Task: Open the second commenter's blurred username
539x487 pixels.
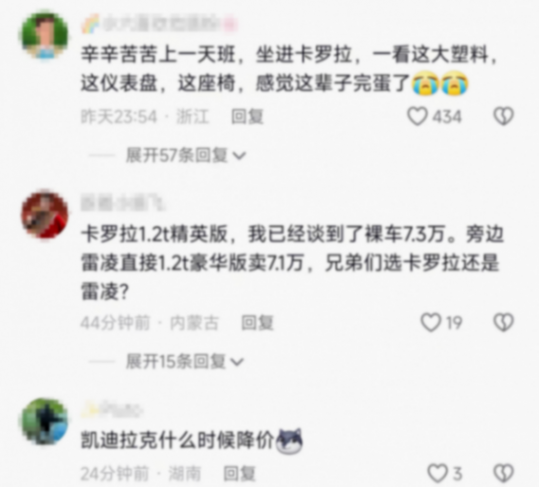Action: [x=123, y=203]
